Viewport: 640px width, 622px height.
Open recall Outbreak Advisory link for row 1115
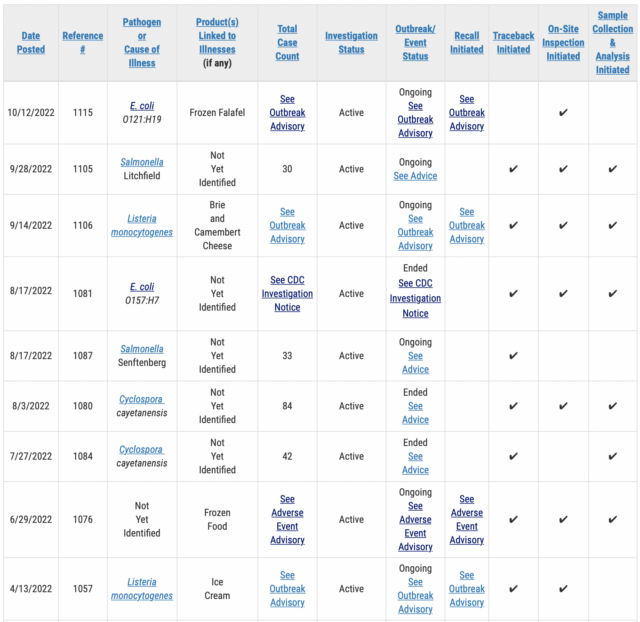[467, 113]
